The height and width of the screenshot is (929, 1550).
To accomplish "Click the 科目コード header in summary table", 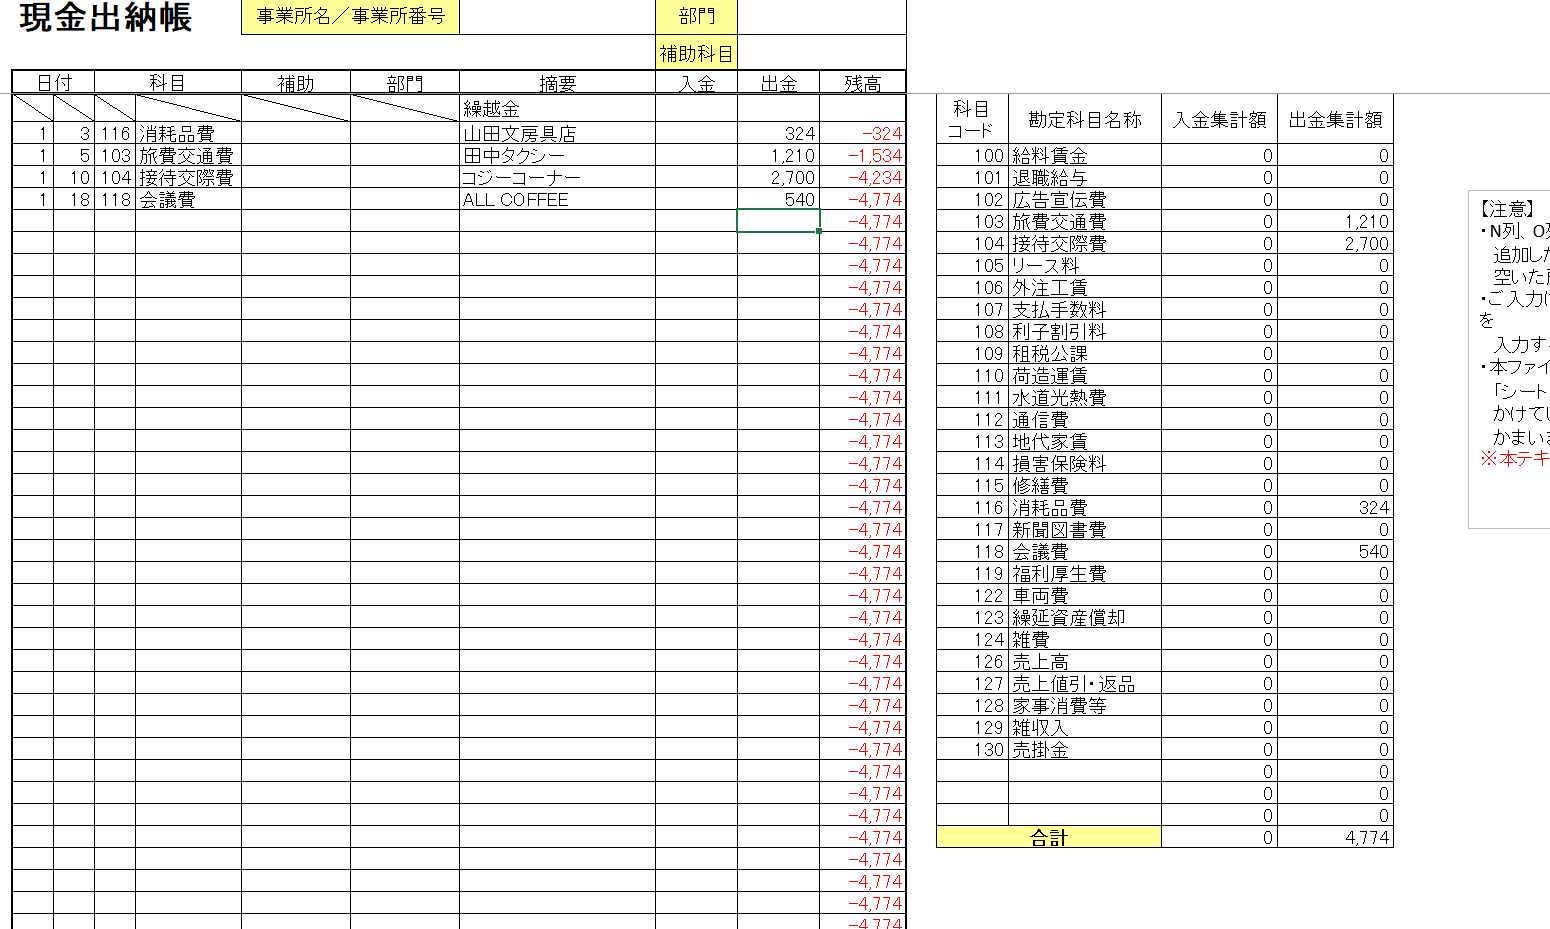I will pos(972,119).
